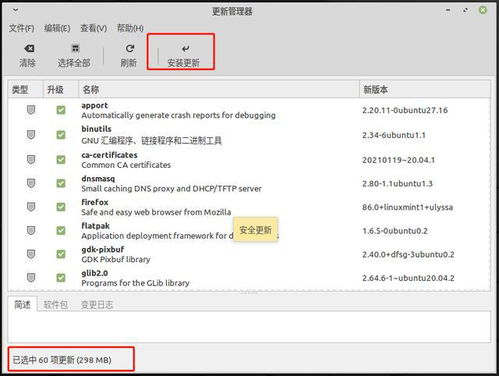
Task: Uncheck the binutils upgrade checkbox
Action: 61,135
